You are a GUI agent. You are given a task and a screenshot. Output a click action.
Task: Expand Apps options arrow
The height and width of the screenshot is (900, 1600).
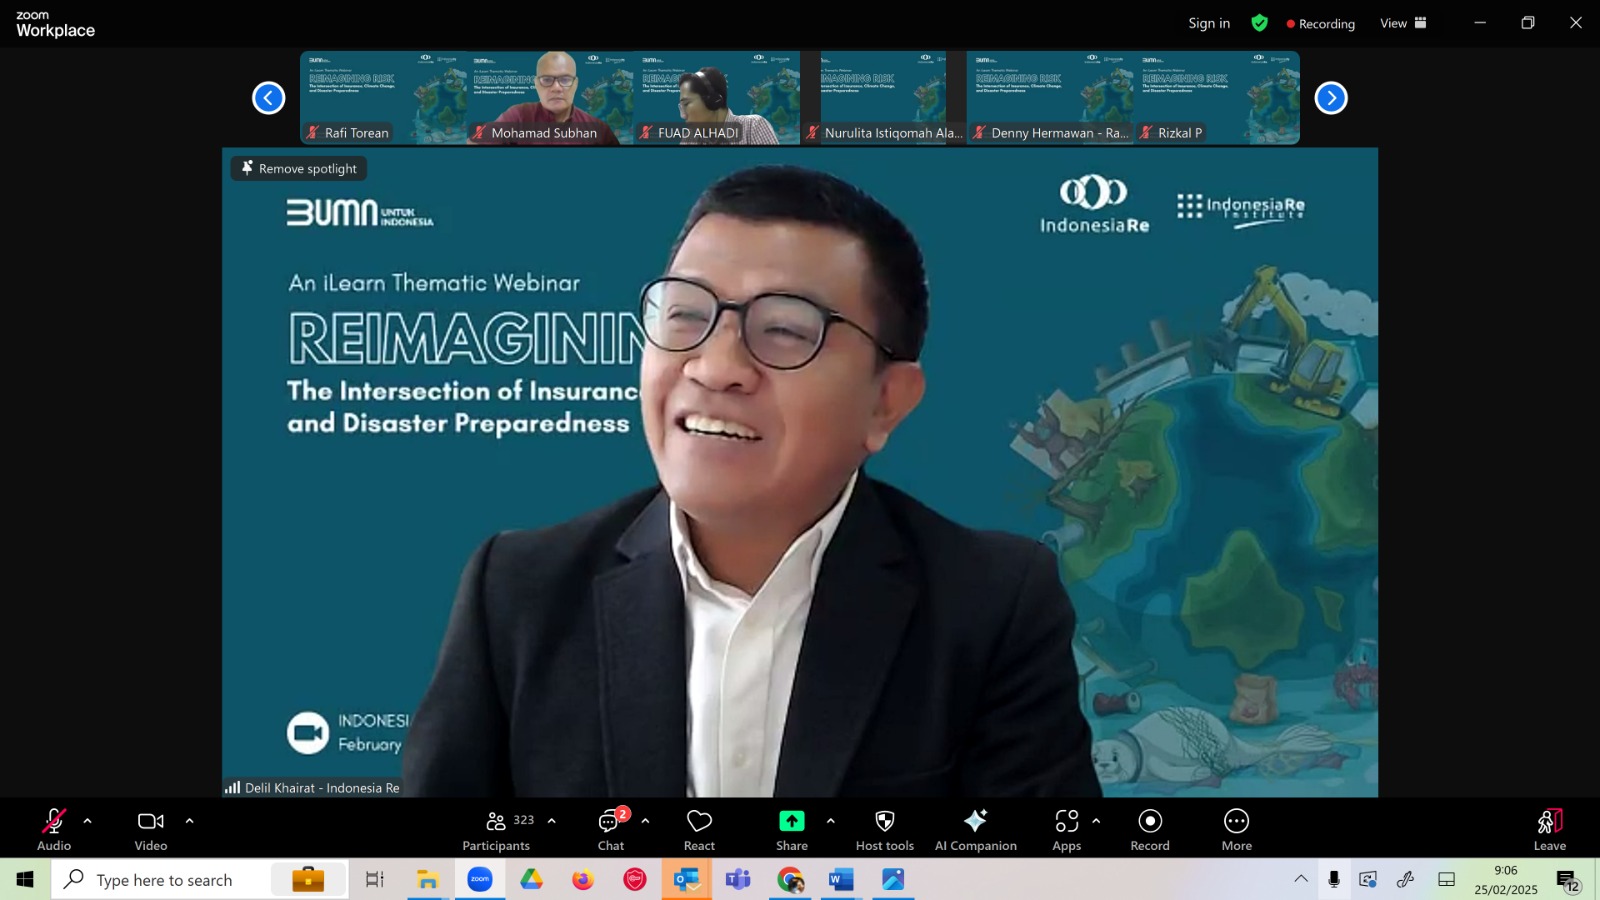pyautogui.click(x=1096, y=821)
